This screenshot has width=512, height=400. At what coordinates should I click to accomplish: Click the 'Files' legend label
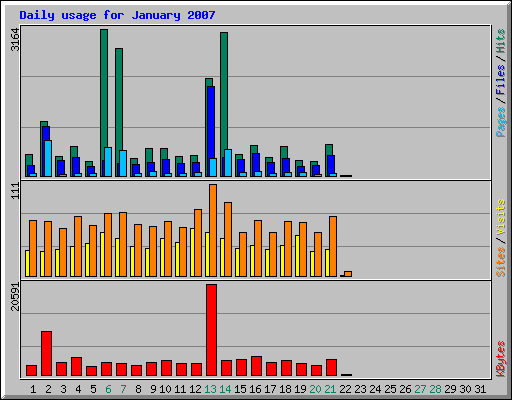click(500, 79)
